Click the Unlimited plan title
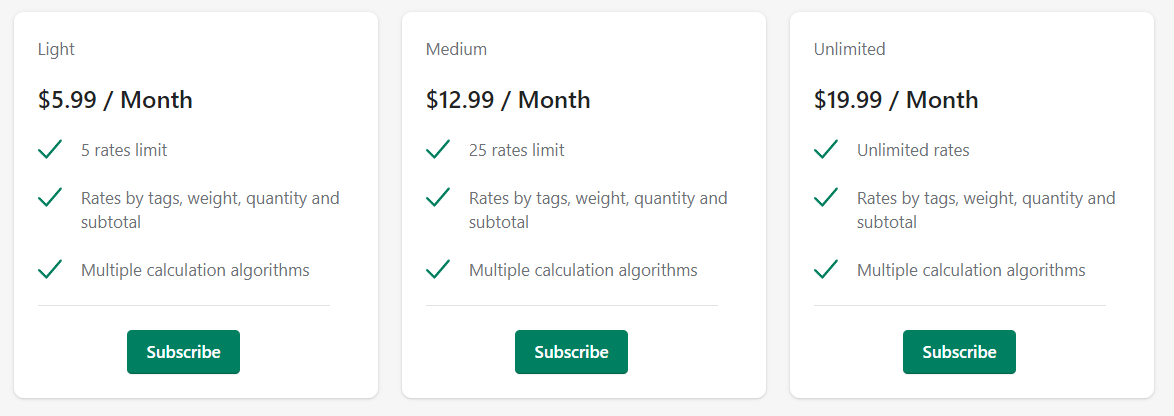This screenshot has width=1174, height=416. pos(850,49)
